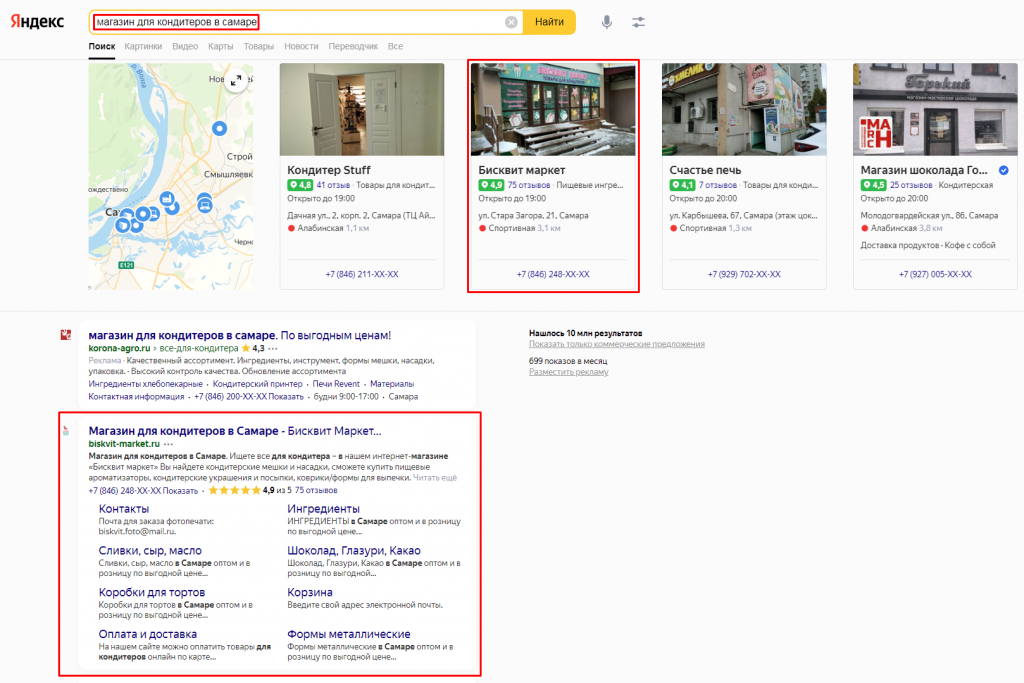Show phone +7 (846) 248-XX-XX on card
This screenshot has height=683, width=1024.
553,274
